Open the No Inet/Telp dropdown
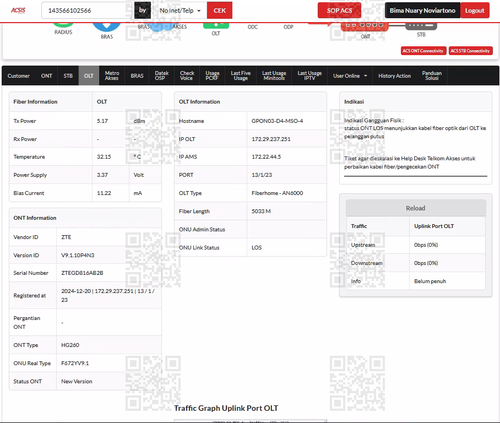500x423 pixels. pos(180,11)
